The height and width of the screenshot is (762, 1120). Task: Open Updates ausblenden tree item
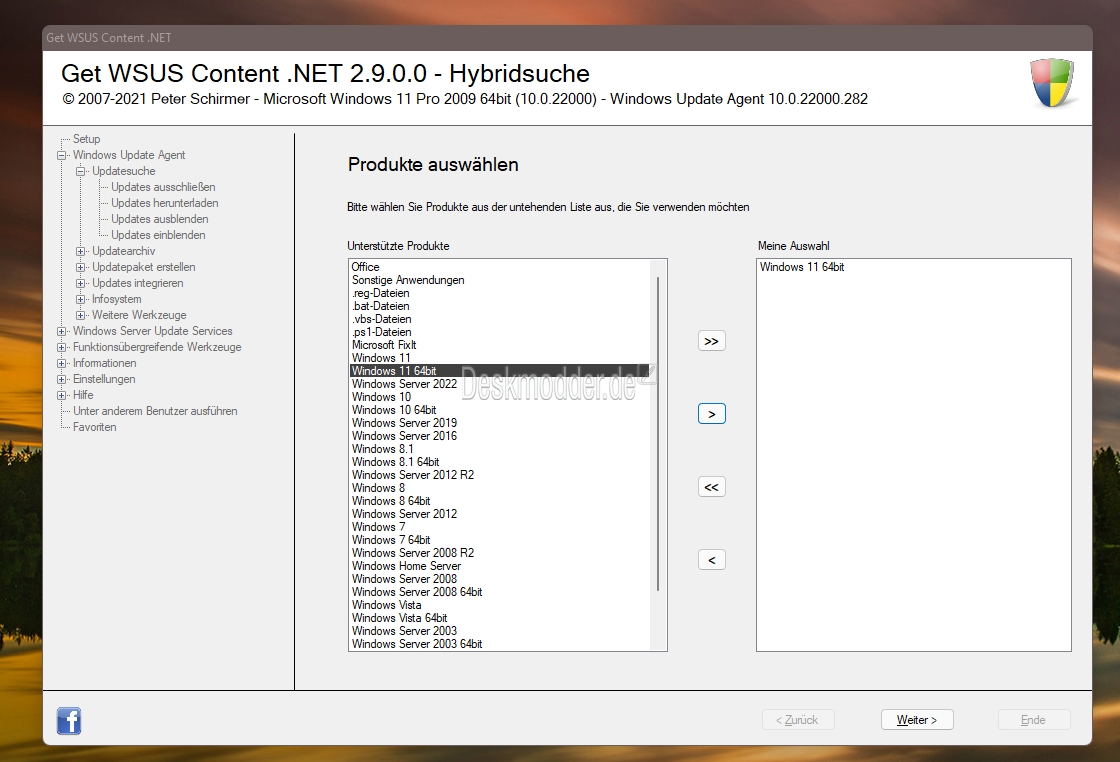(x=159, y=219)
